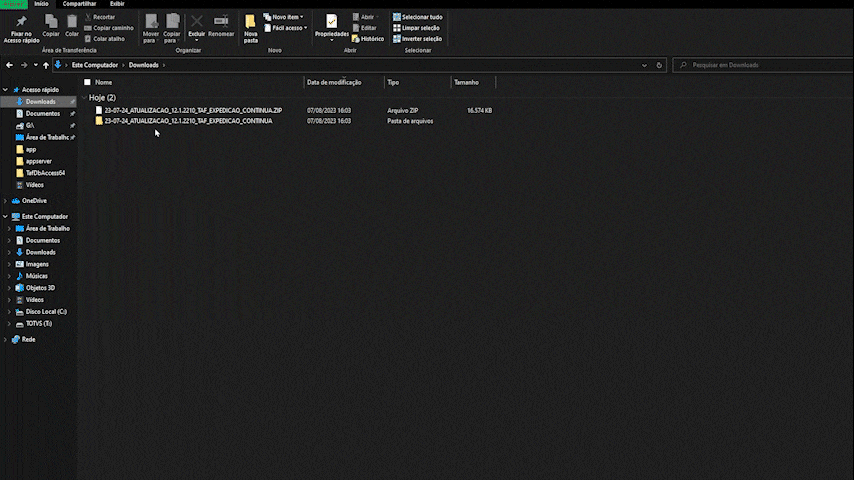
Task: Go up one folder level
Action: tap(46, 65)
